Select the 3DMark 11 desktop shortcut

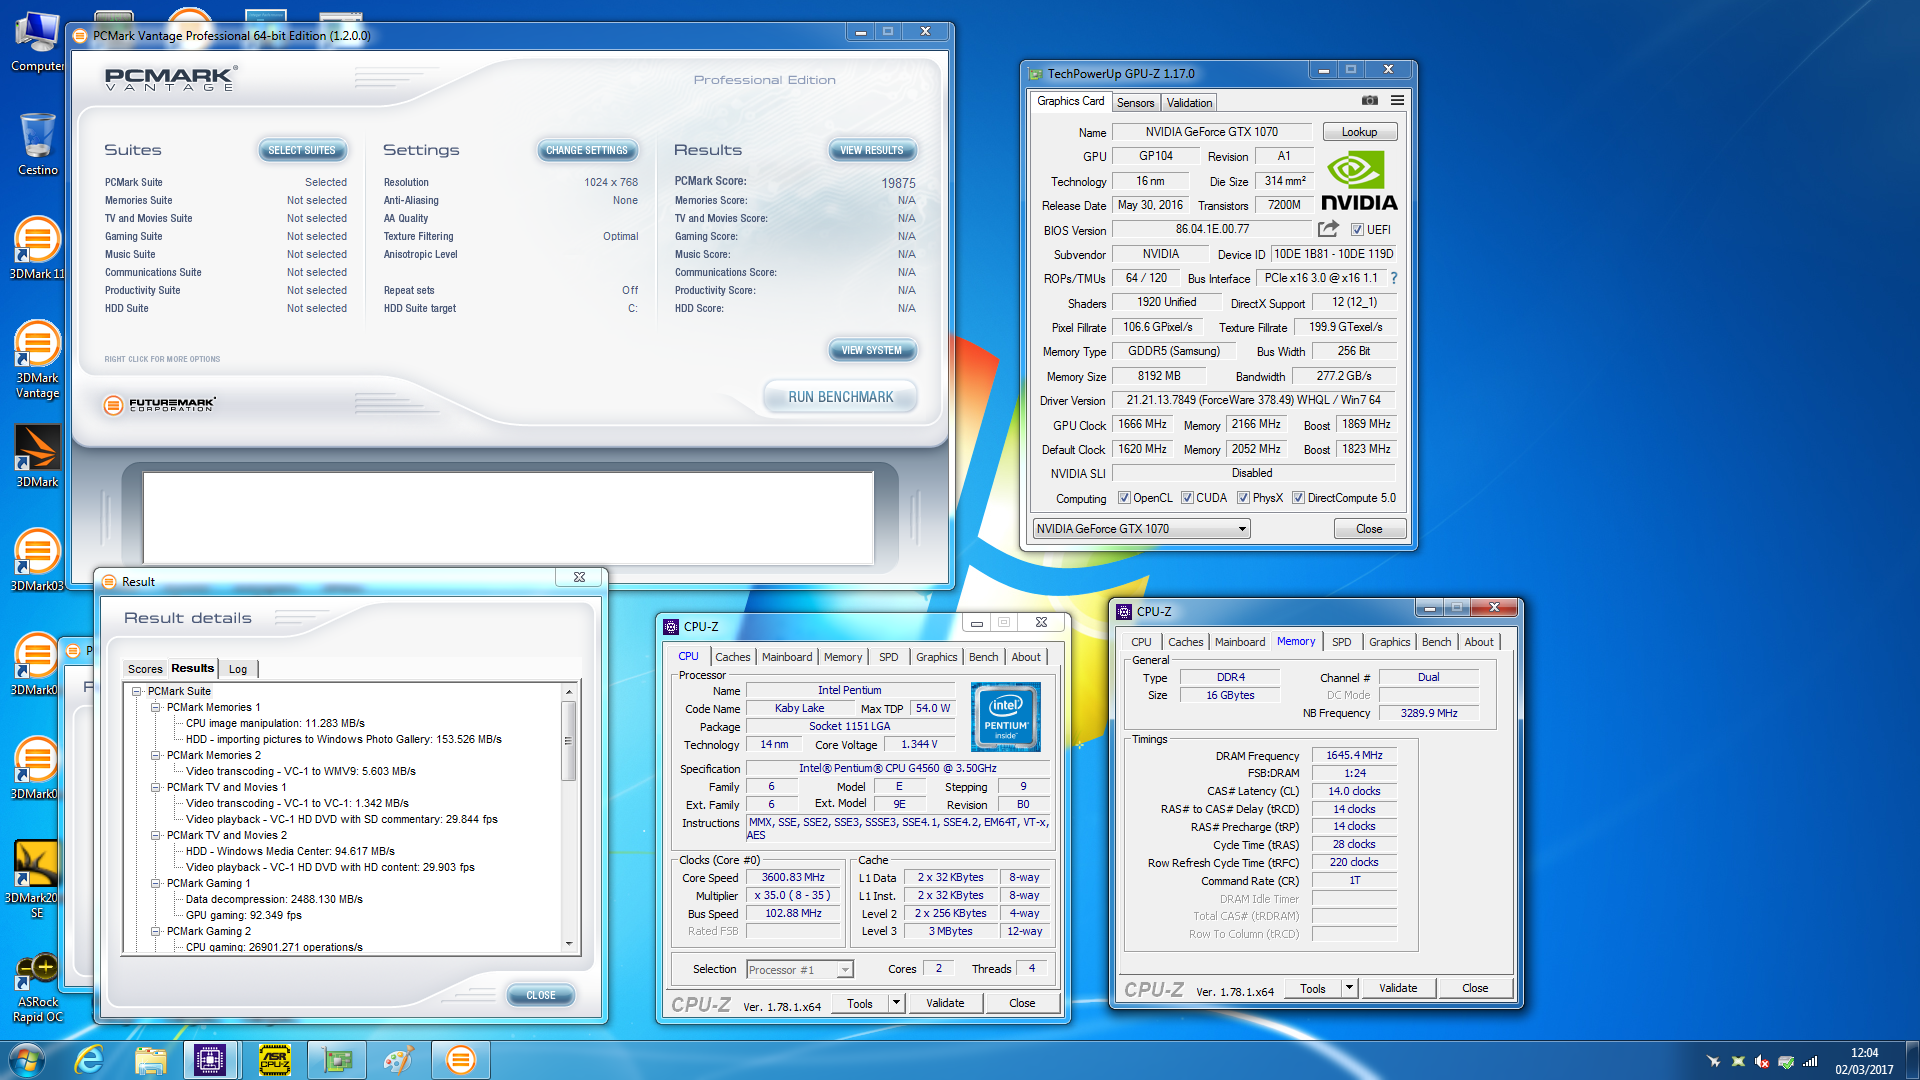tap(37, 247)
